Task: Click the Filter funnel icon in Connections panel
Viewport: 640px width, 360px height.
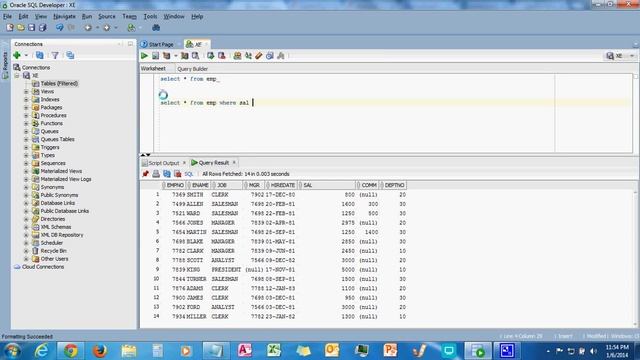Action: [55, 55]
